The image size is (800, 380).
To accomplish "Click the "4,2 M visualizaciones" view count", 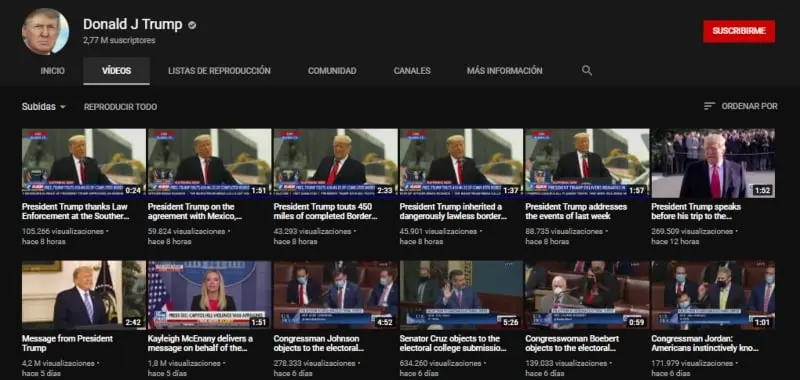I will [58, 364].
